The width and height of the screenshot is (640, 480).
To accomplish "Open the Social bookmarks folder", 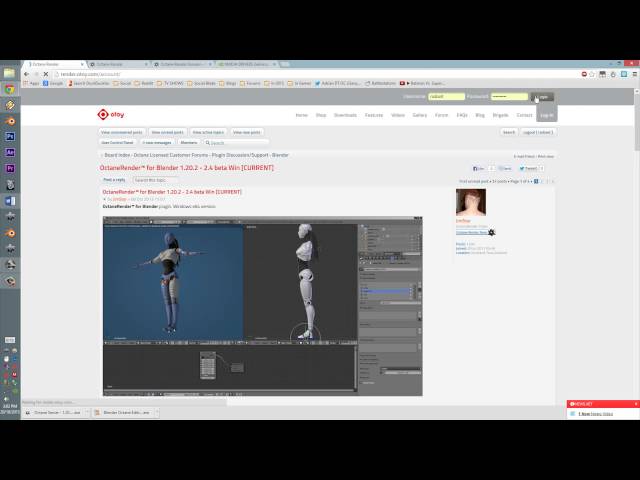I will [122, 83].
